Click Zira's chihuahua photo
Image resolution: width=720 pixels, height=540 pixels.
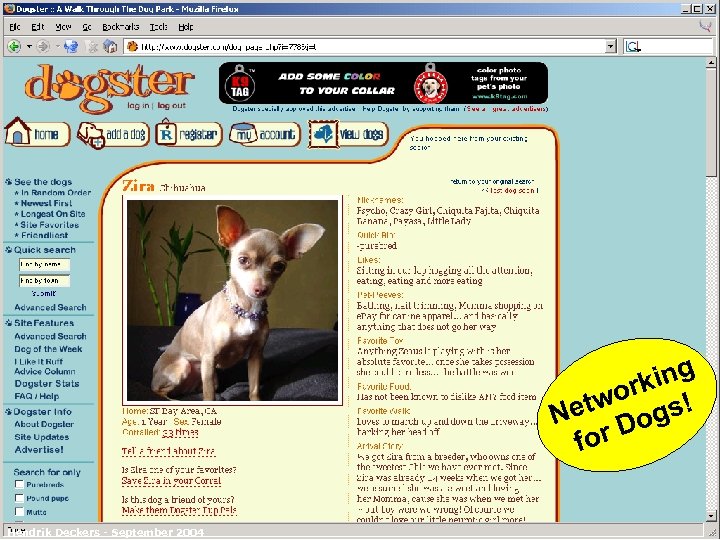tap(232, 300)
